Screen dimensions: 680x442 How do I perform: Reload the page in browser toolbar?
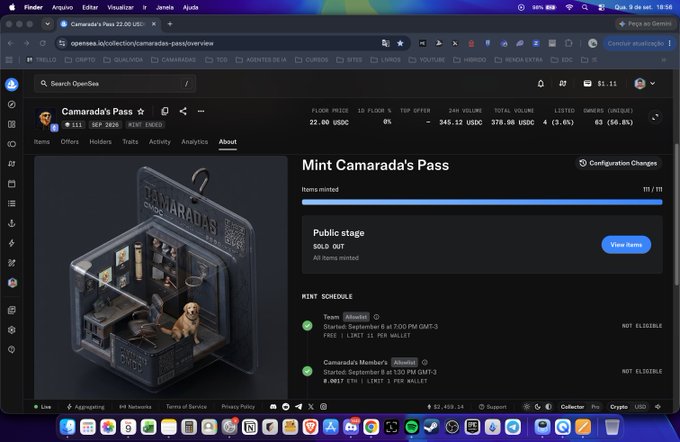[42, 43]
